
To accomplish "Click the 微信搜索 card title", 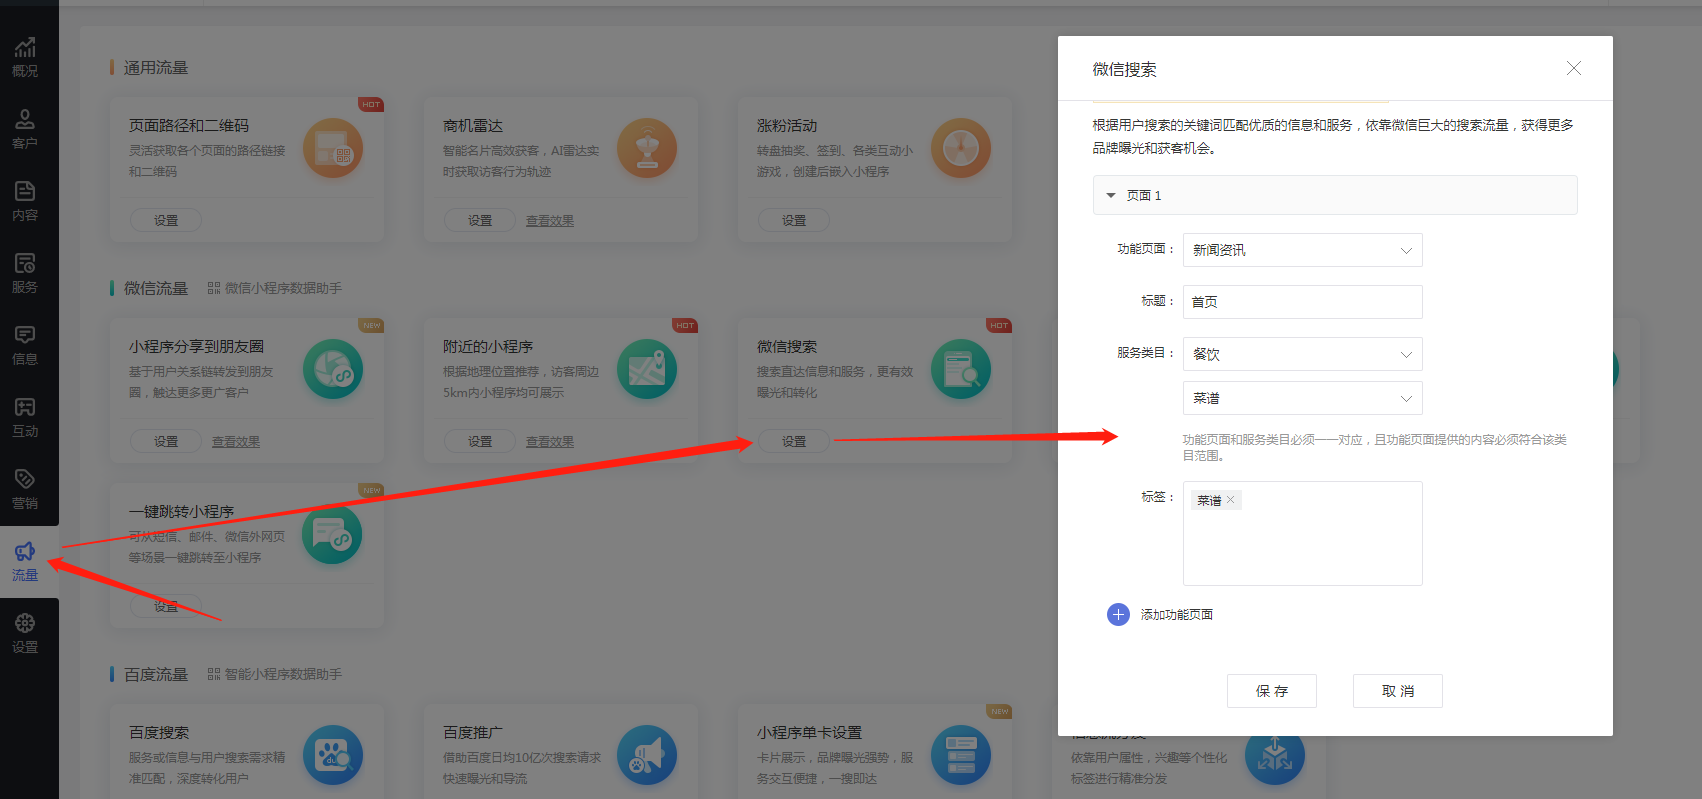I will pyautogui.click(x=787, y=346).
